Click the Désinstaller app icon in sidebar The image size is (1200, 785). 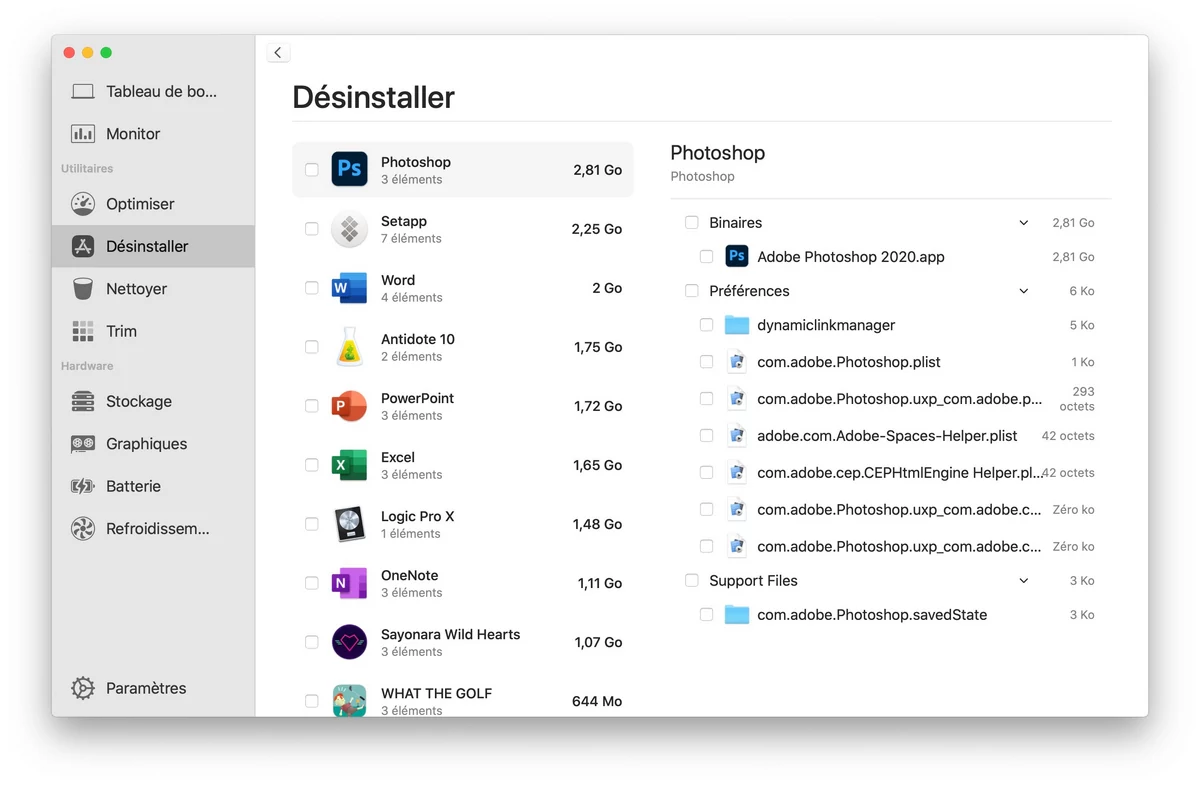tap(83, 246)
